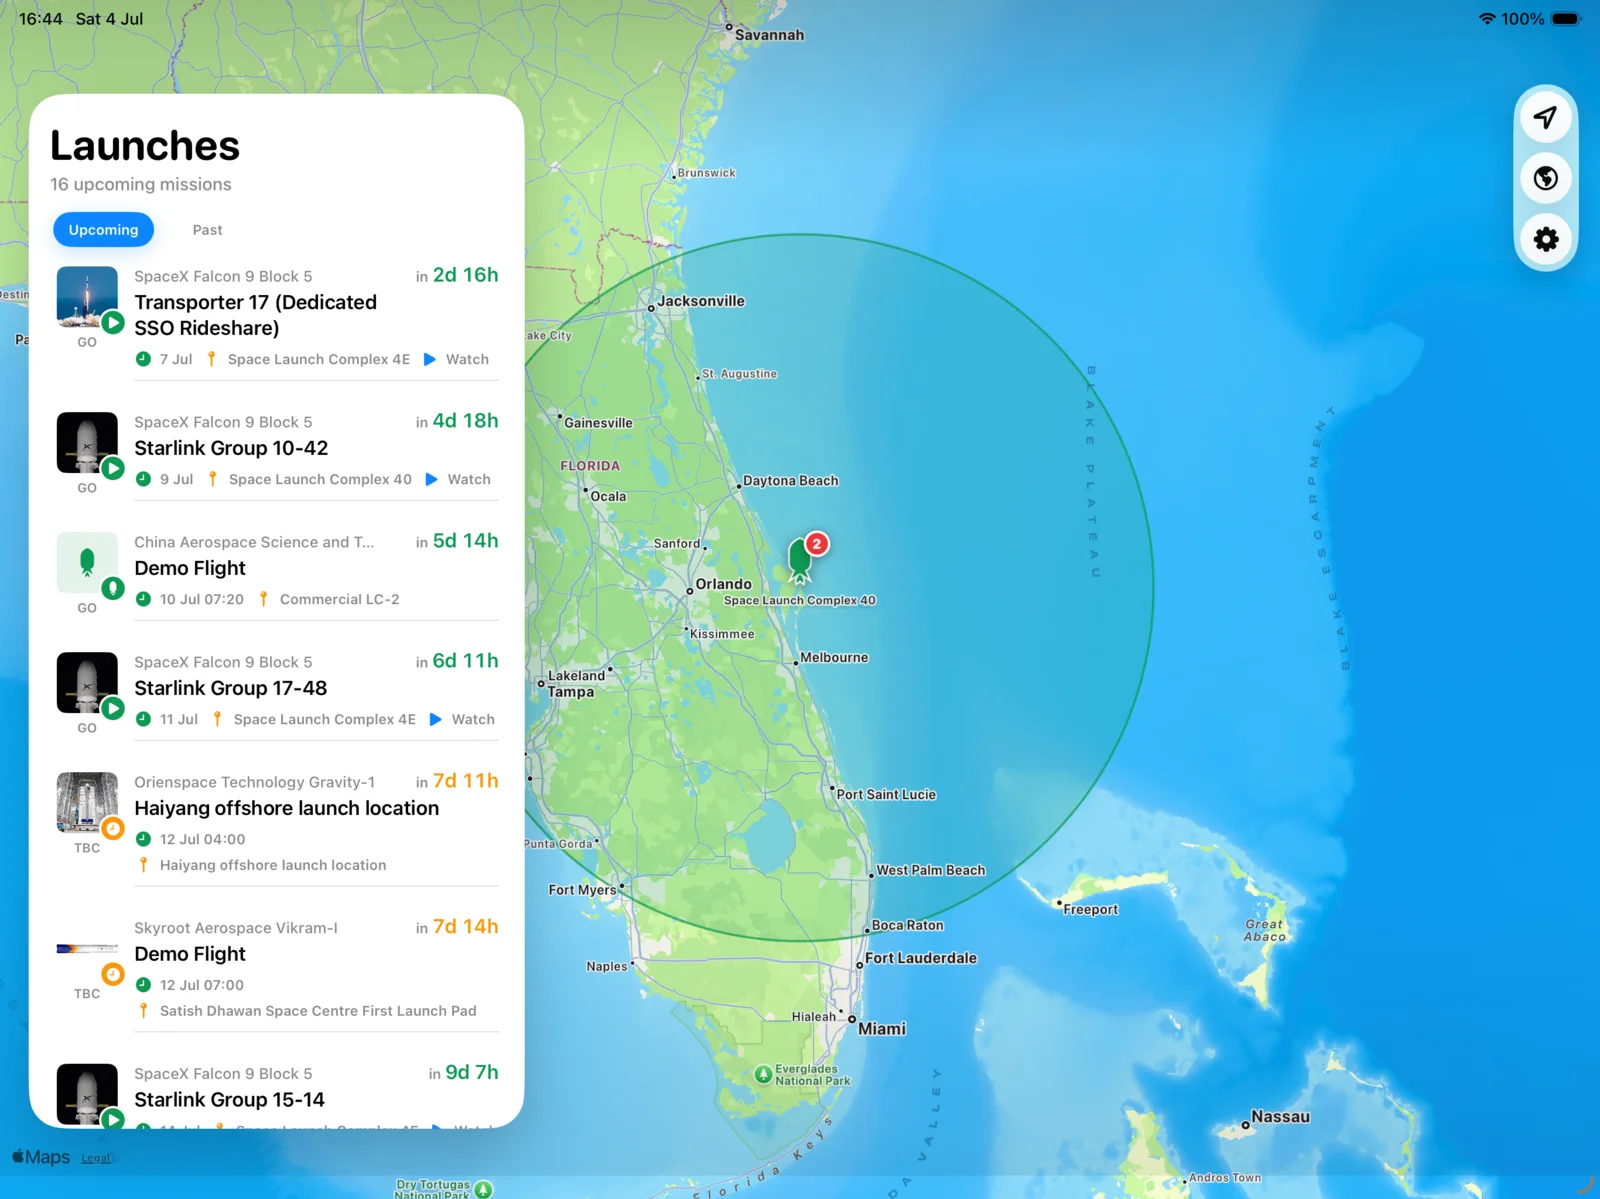The width and height of the screenshot is (1600, 1199).
Task: Tap the 16:44 clock in status bar
Action: (x=41, y=19)
